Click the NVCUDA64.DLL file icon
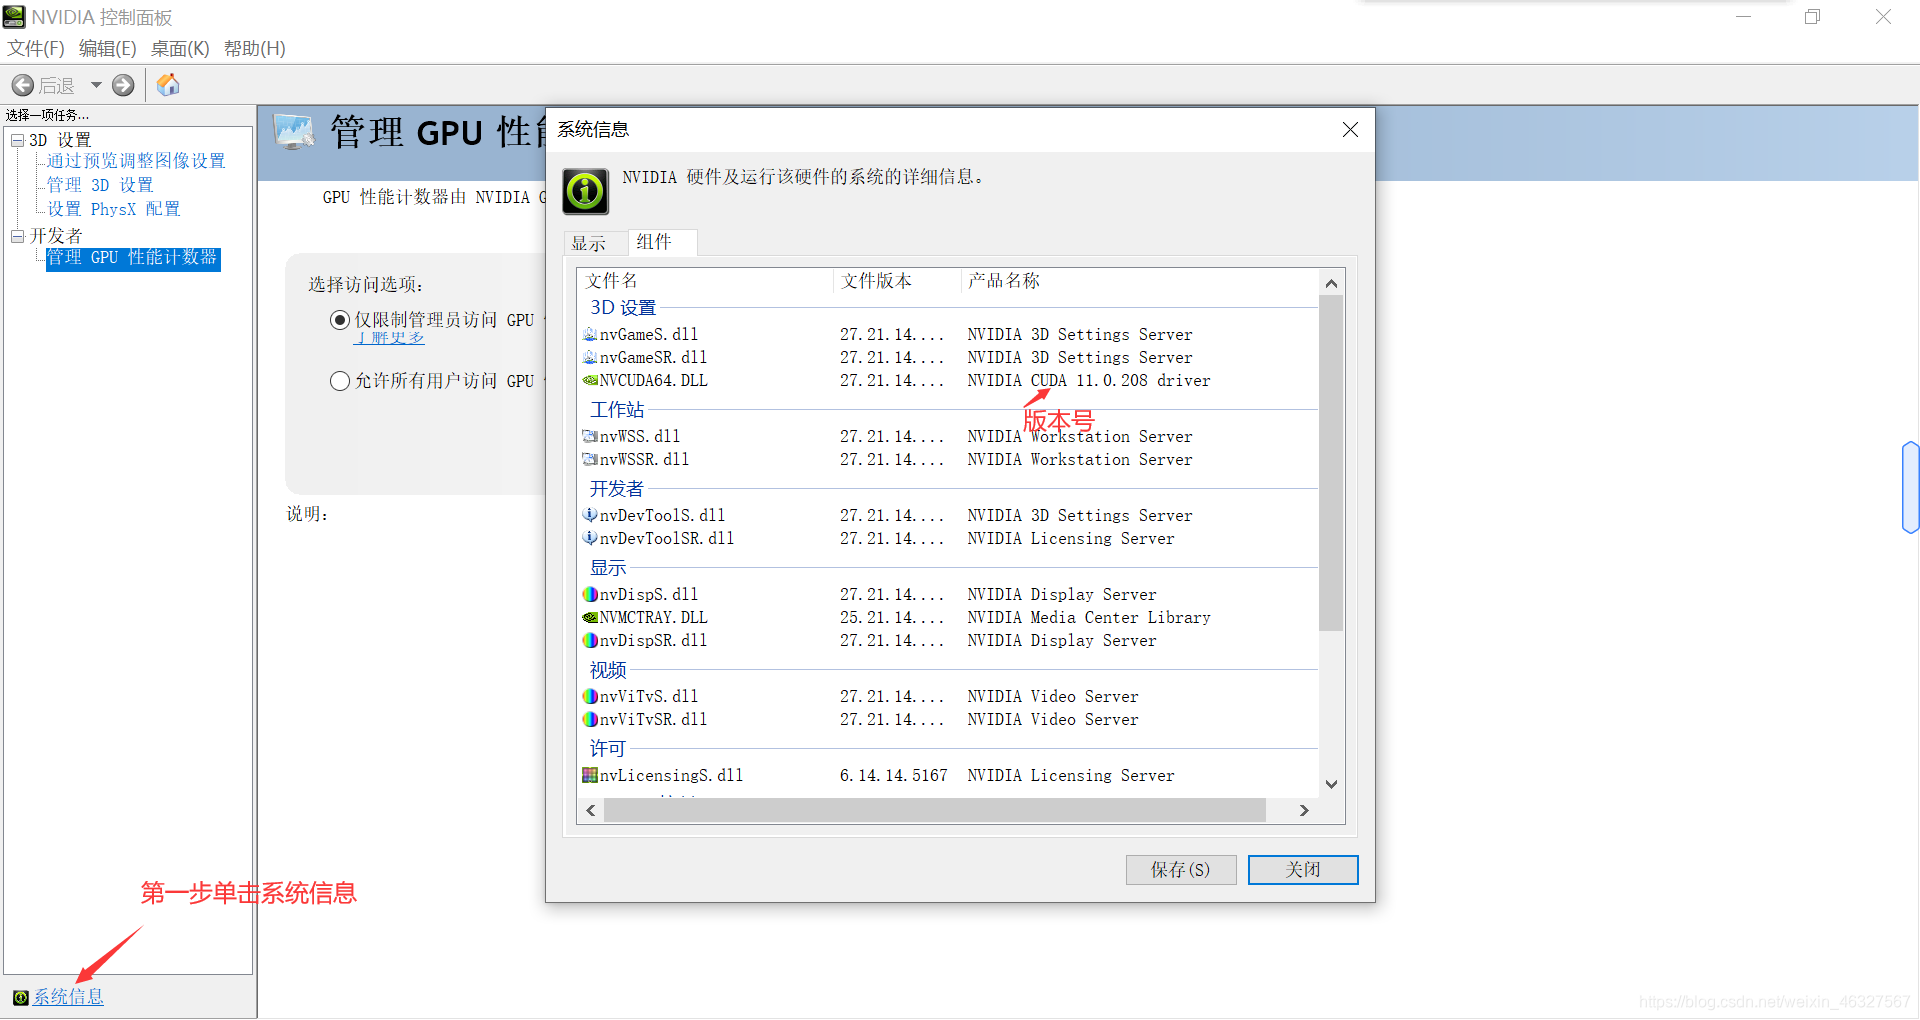Image resolution: width=1920 pixels, height=1020 pixels. tap(590, 380)
